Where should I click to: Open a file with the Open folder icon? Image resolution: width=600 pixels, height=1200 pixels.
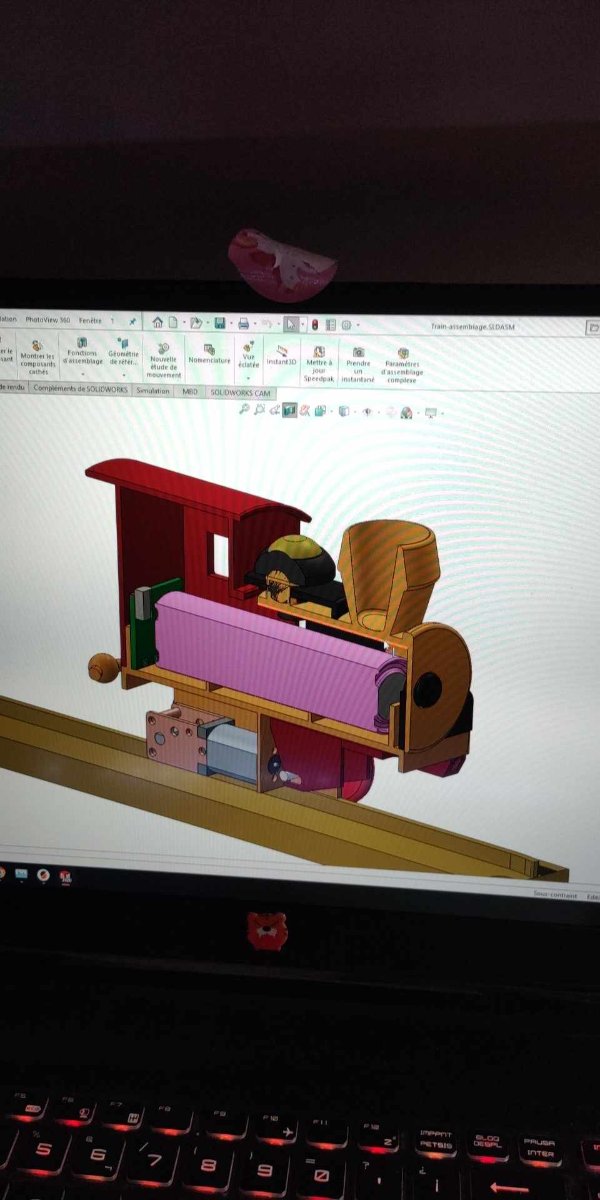pyautogui.click(x=196, y=323)
